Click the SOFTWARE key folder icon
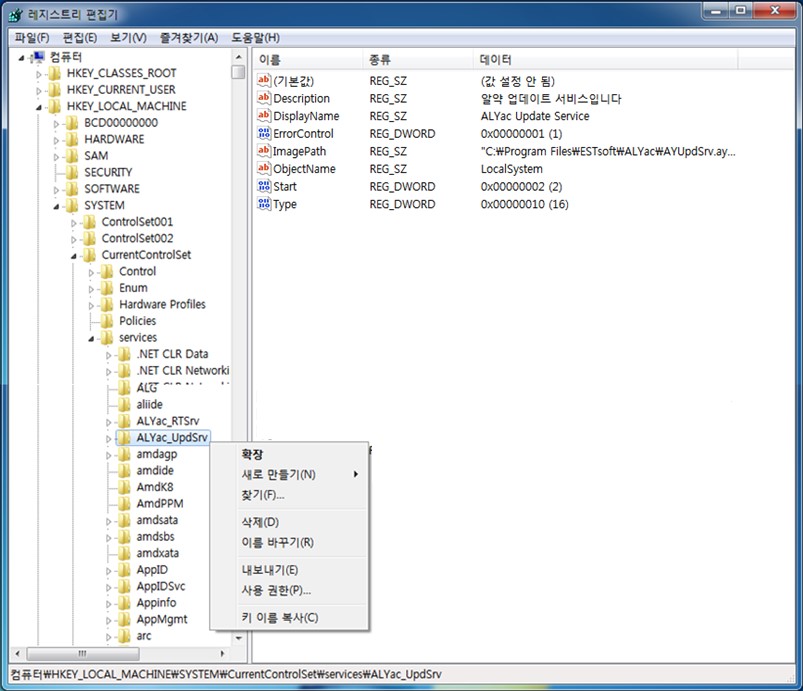The width and height of the screenshot is (803, 691). (x=71, y=189)
